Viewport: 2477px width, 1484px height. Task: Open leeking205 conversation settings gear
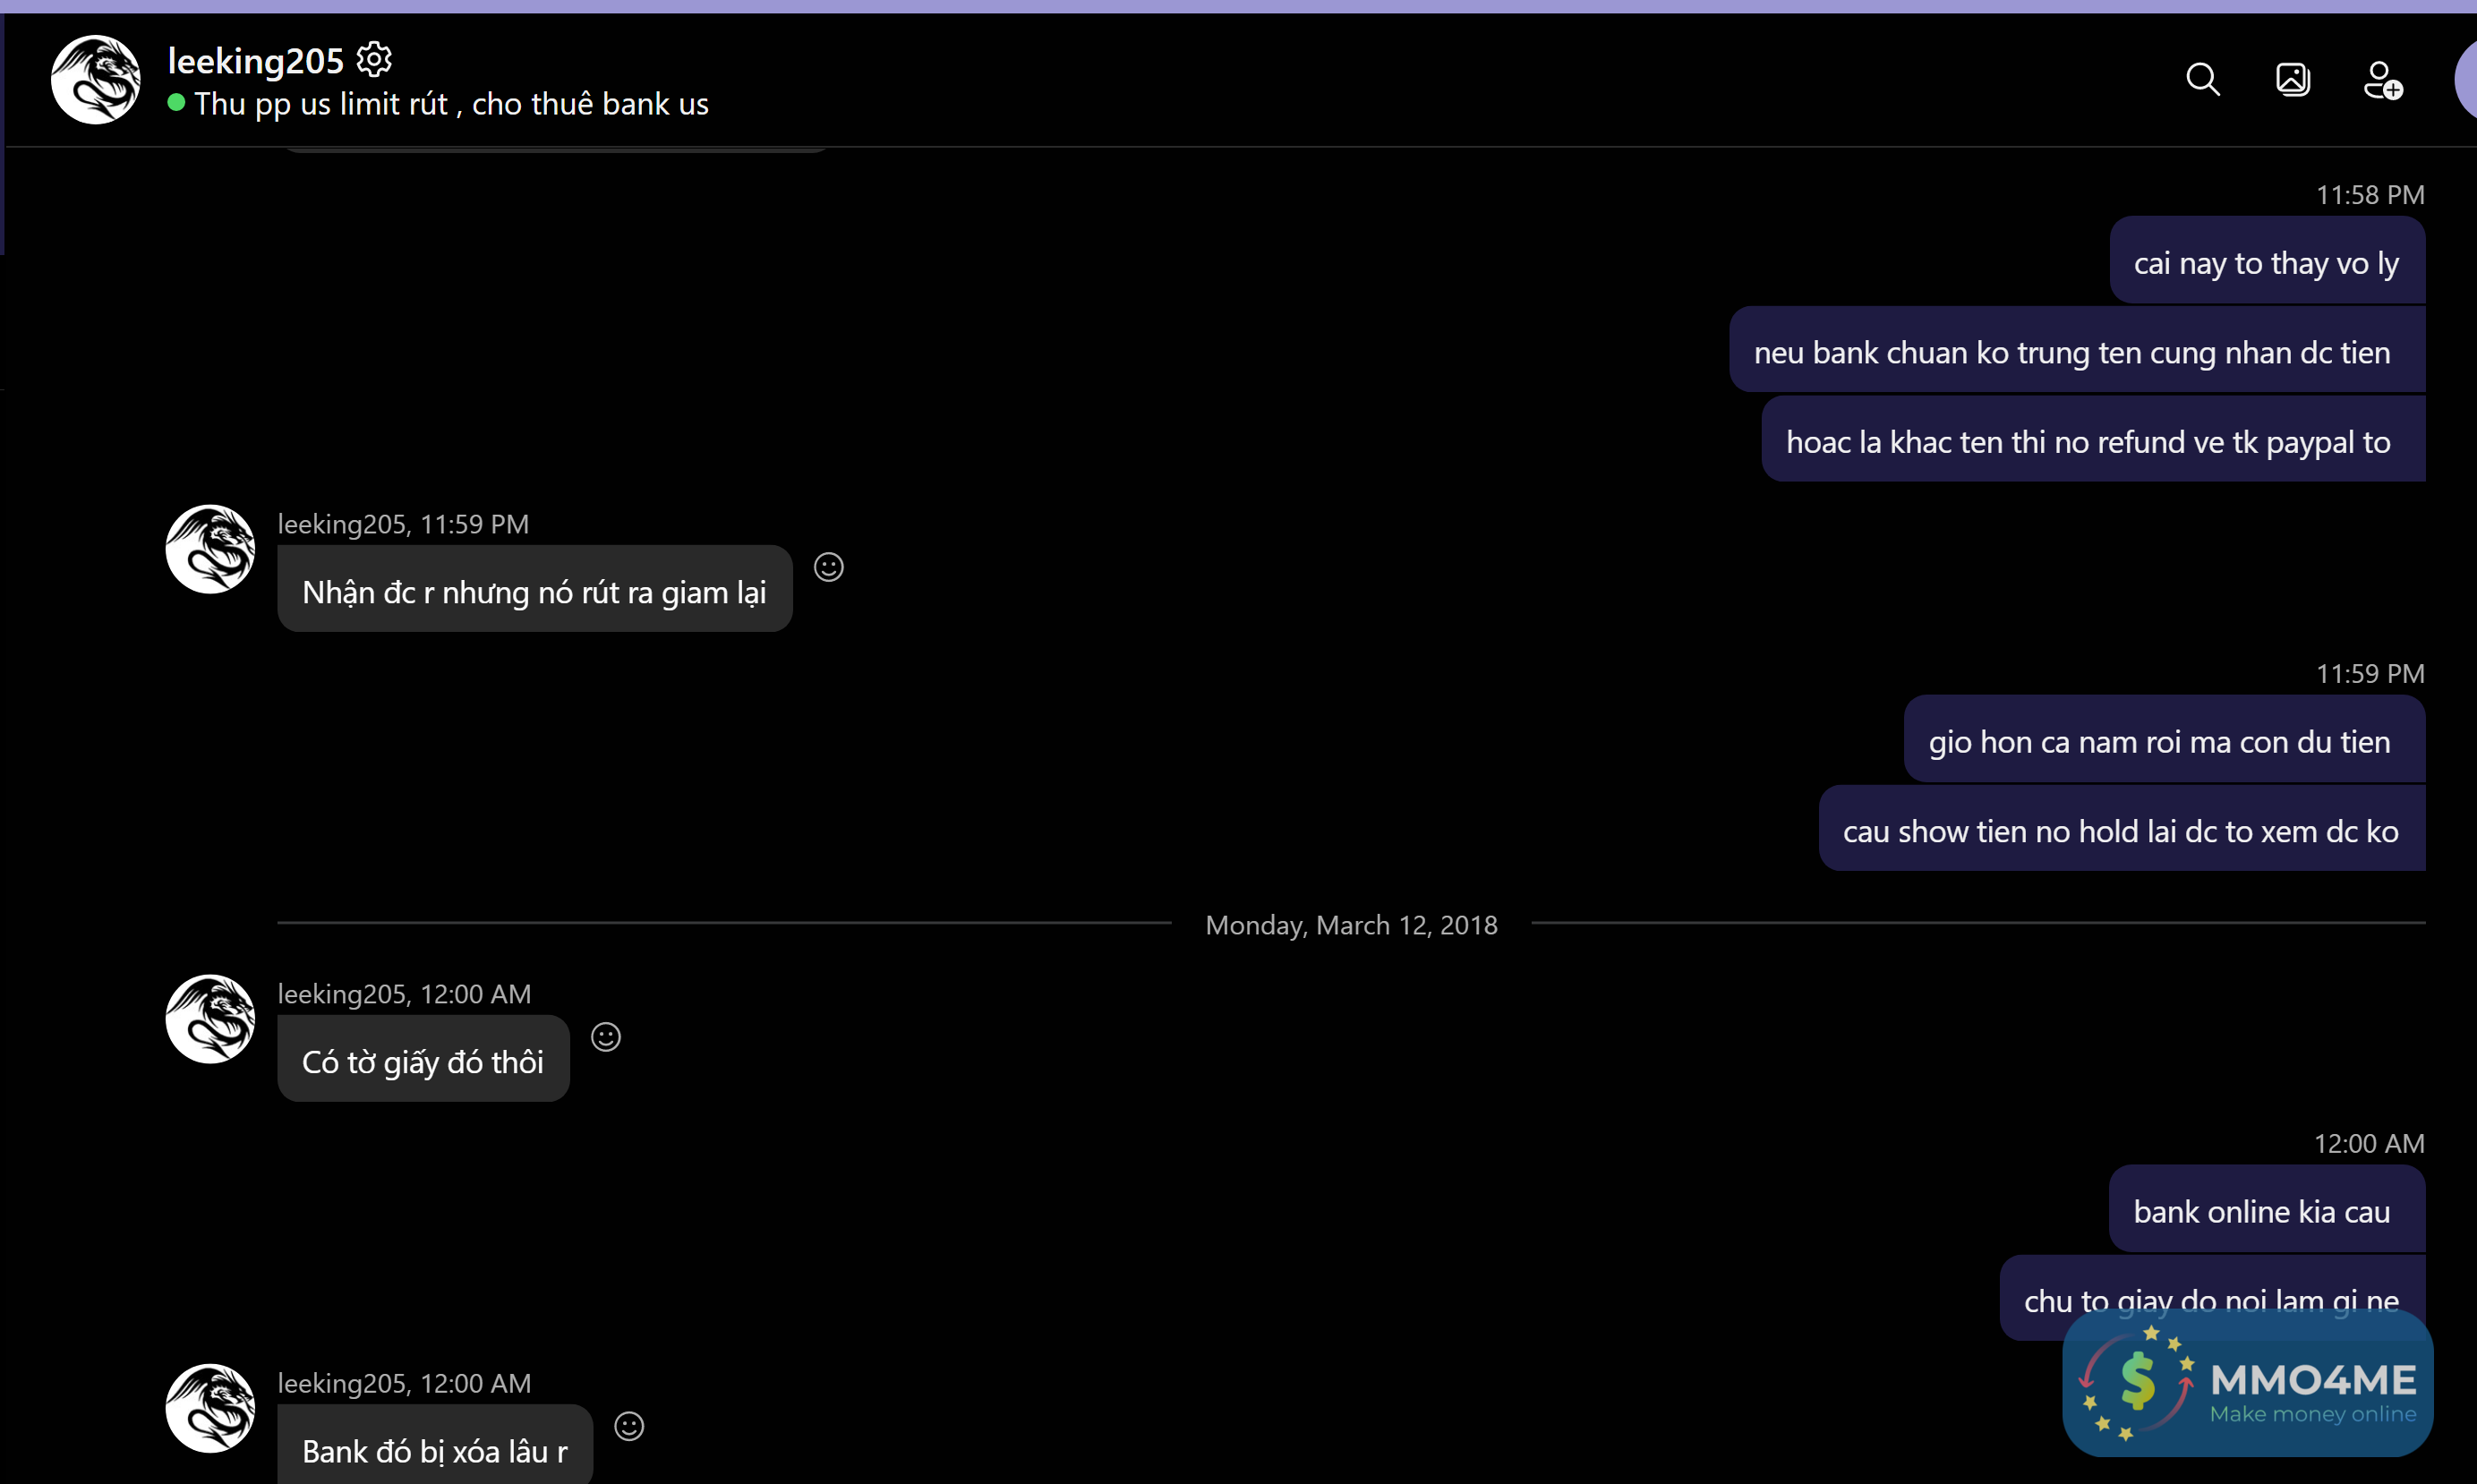point(374,59)
